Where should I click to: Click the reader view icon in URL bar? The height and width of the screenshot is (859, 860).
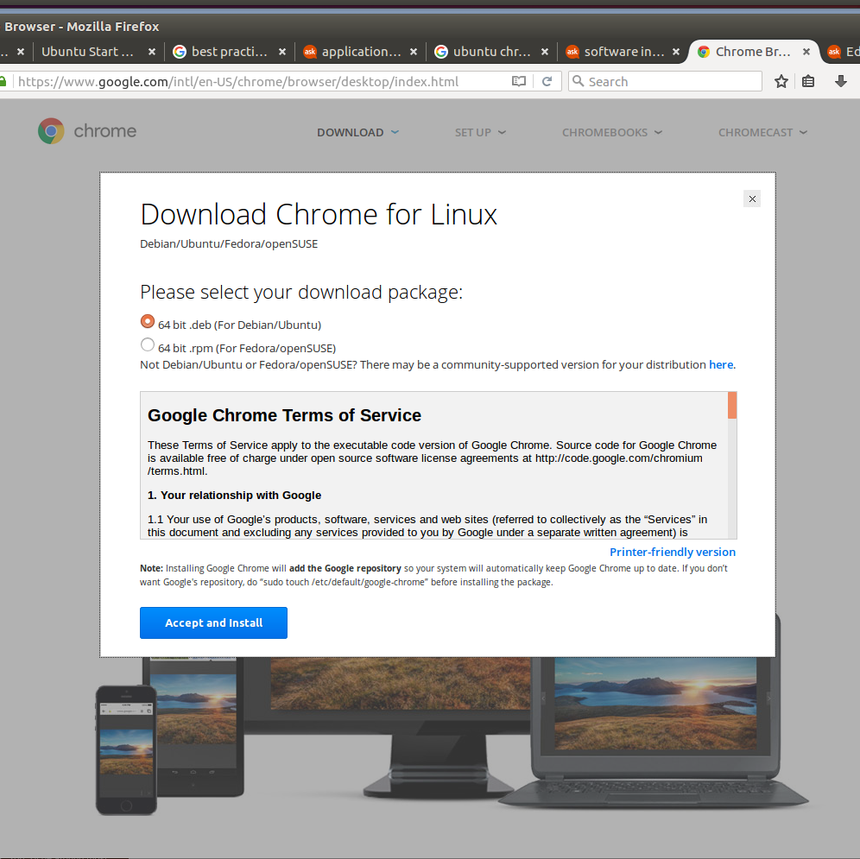point(519,81)
